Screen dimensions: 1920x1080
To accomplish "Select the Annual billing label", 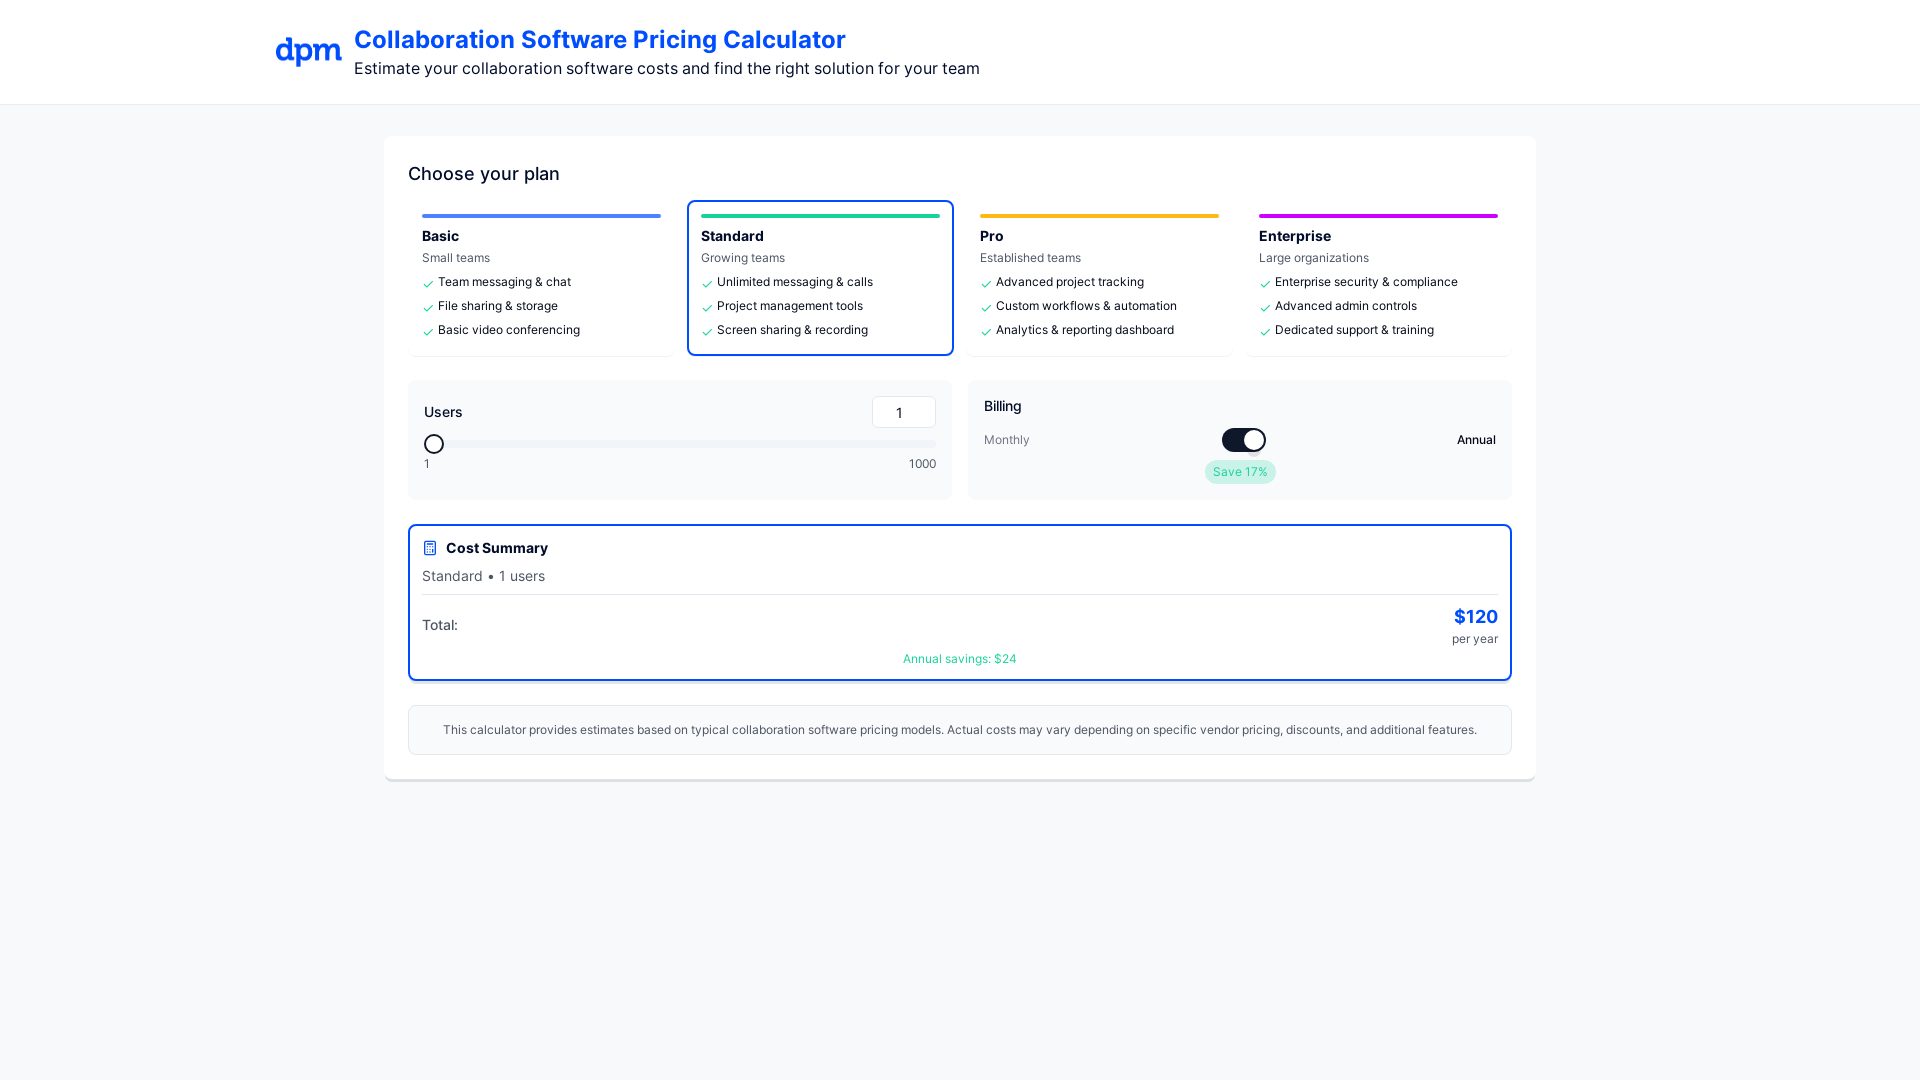I will [1475, 440].
